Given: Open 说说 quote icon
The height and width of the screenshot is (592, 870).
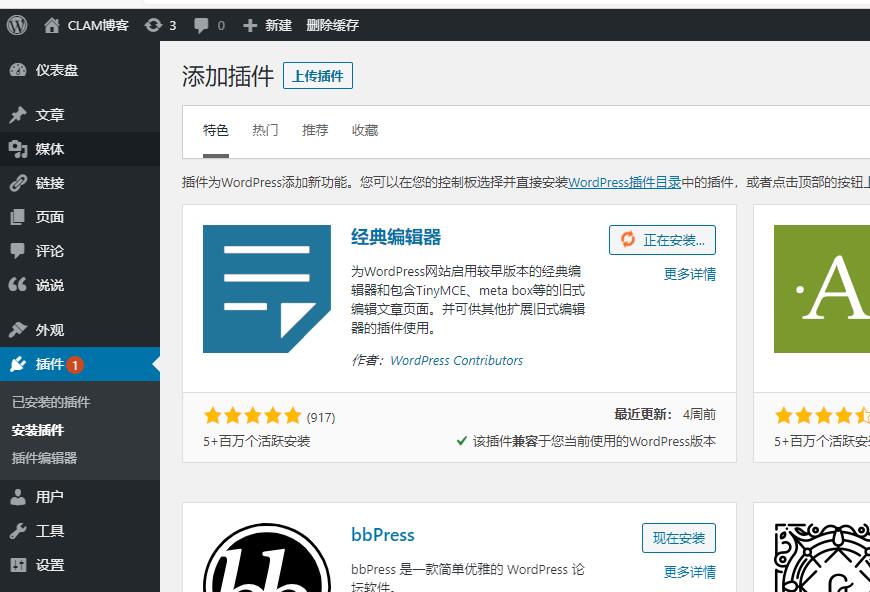Looking at the screenshot, I should (x=18, y=285).
